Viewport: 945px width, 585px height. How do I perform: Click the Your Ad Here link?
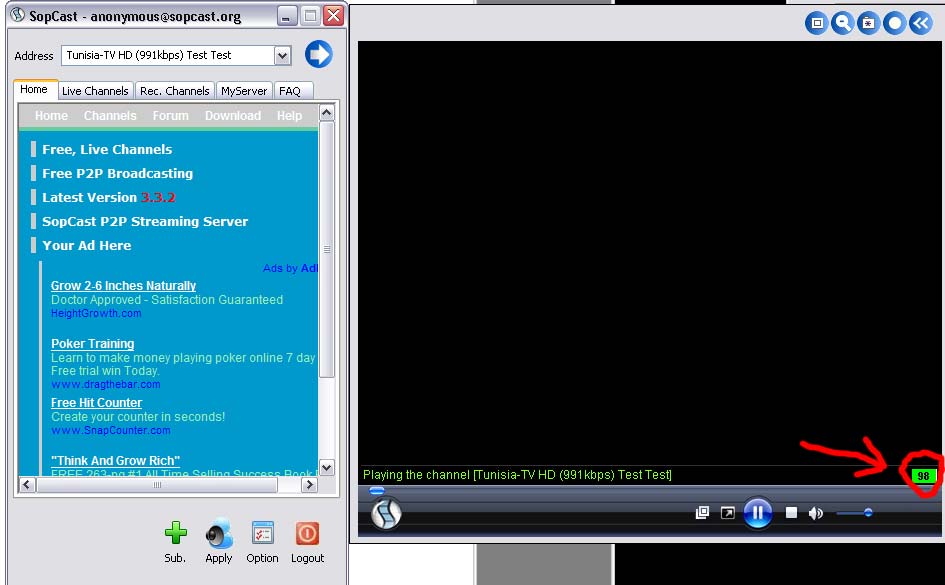(87, 246)
